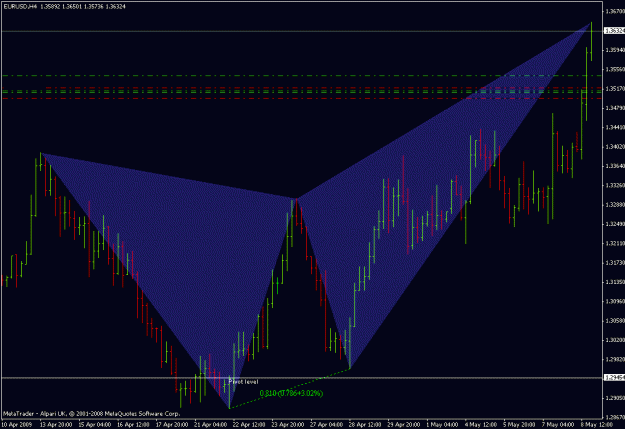Click the 1.32110 price axis value
625x429 pixels.
coord(615,243)
